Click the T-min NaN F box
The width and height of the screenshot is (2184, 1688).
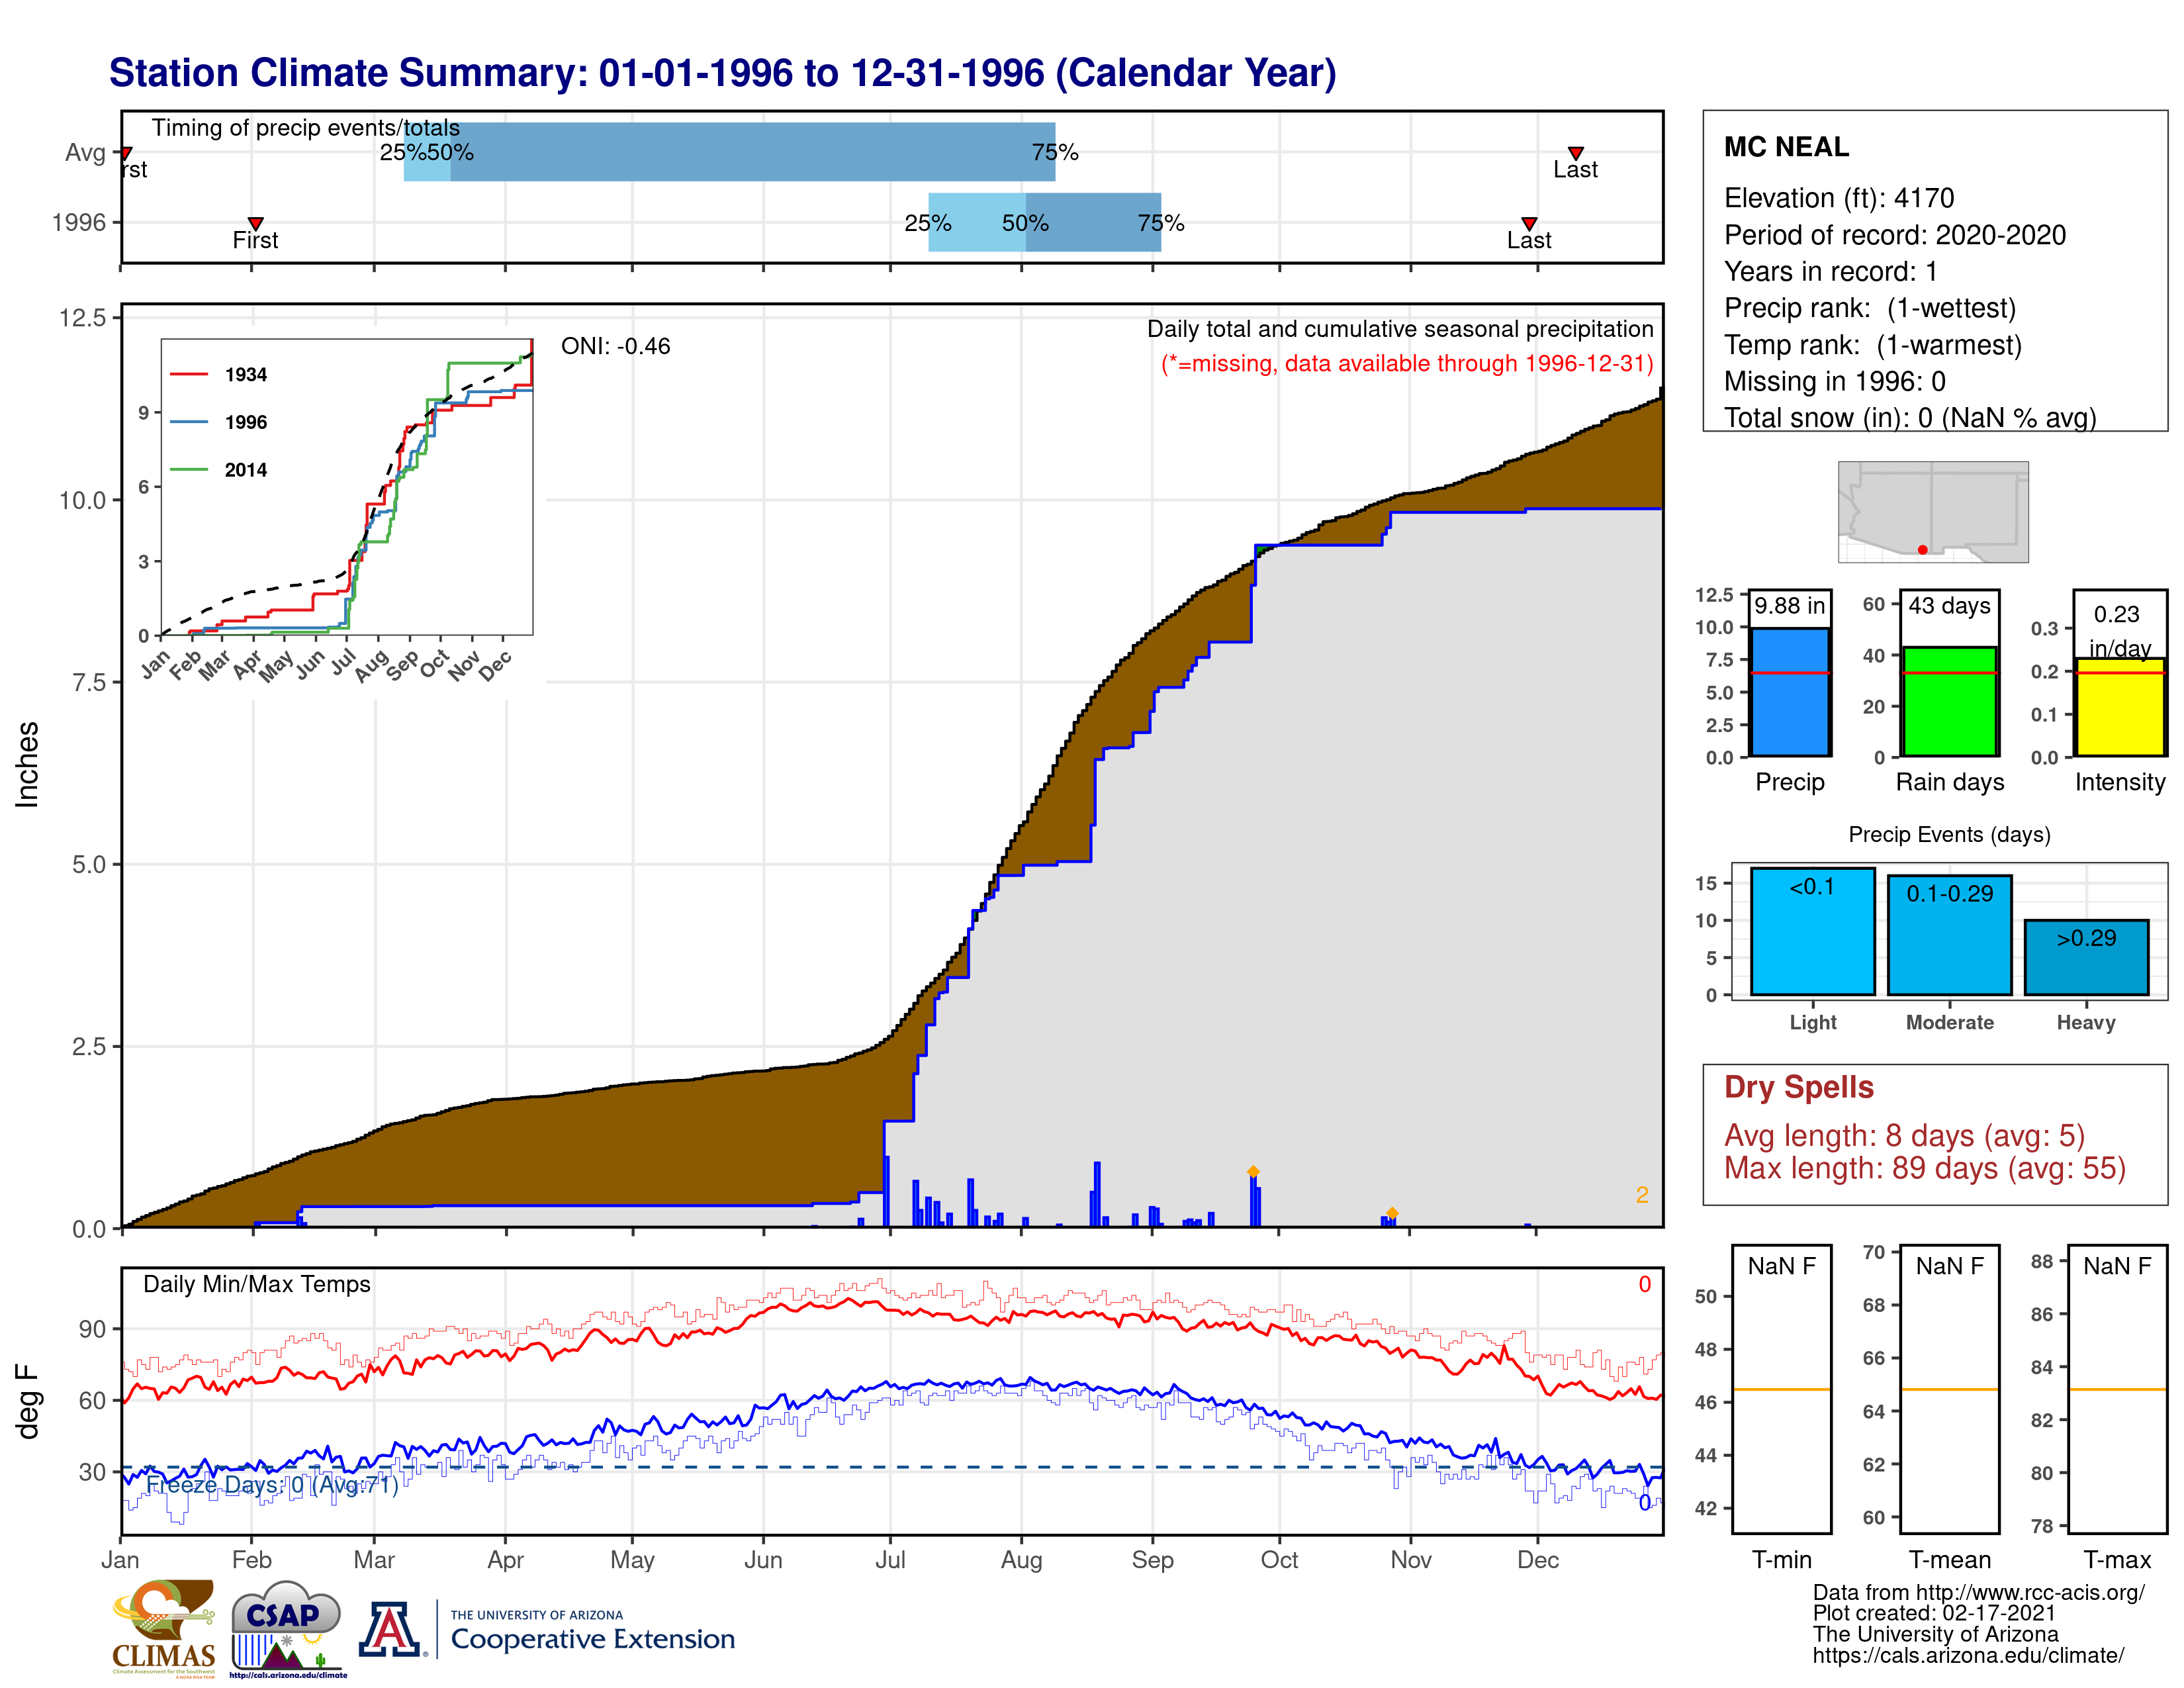pos(1781,1389)
